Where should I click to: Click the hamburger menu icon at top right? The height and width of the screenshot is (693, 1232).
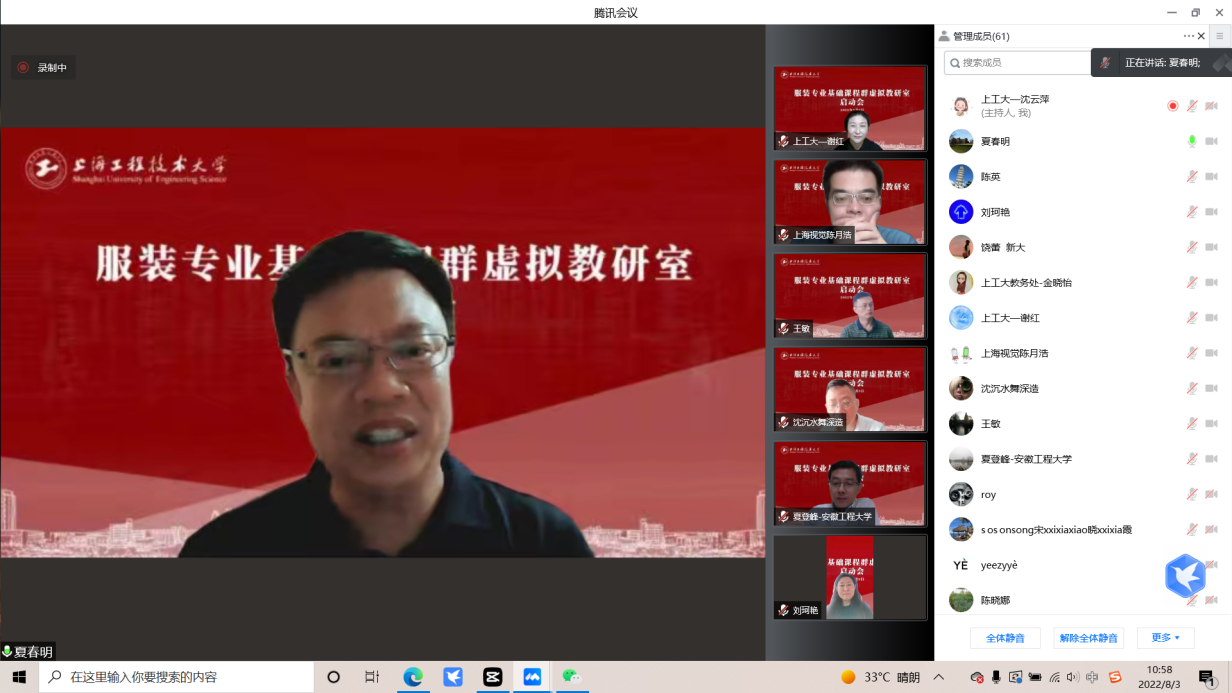click(x=1219, y=36)
